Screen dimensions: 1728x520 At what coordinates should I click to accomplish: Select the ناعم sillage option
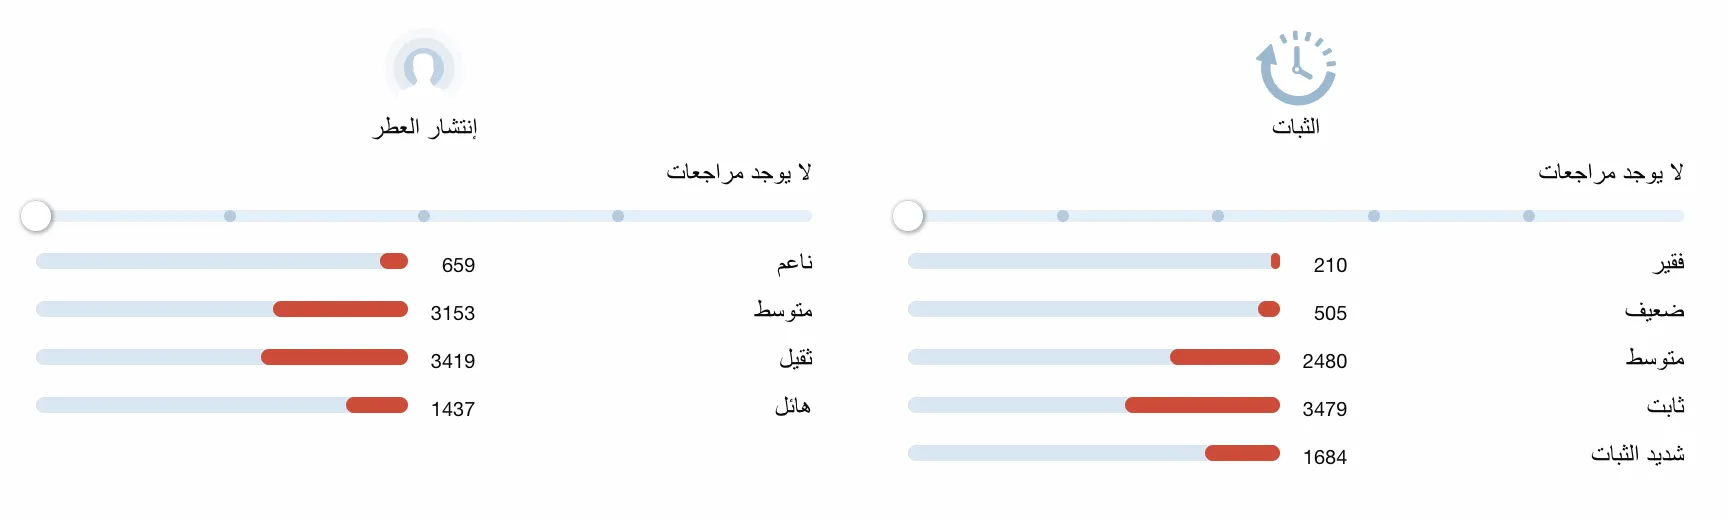(x=795, y=262)
